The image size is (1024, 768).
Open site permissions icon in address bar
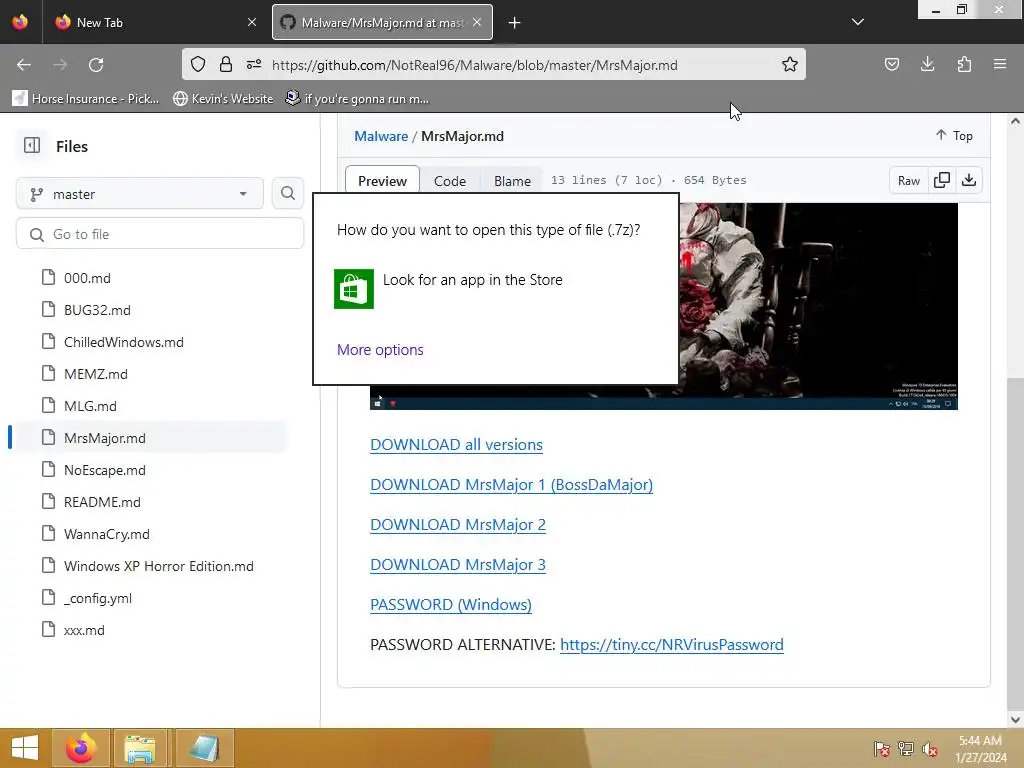pos(254,65)
